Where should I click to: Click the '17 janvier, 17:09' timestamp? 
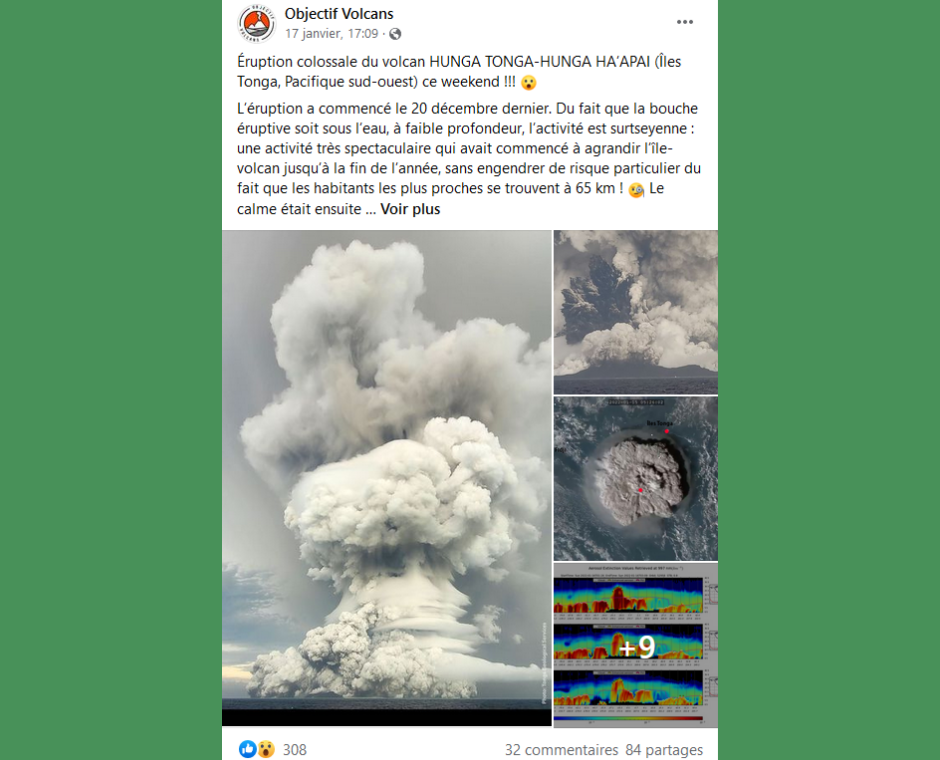pyautogui.click(x=332, y=34)
